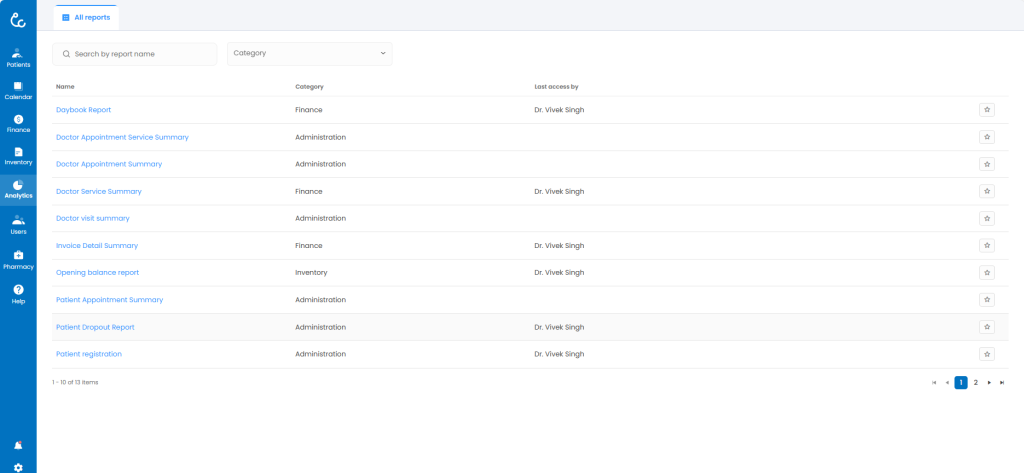Jump to last page of reports

[x=1002, y=382]
